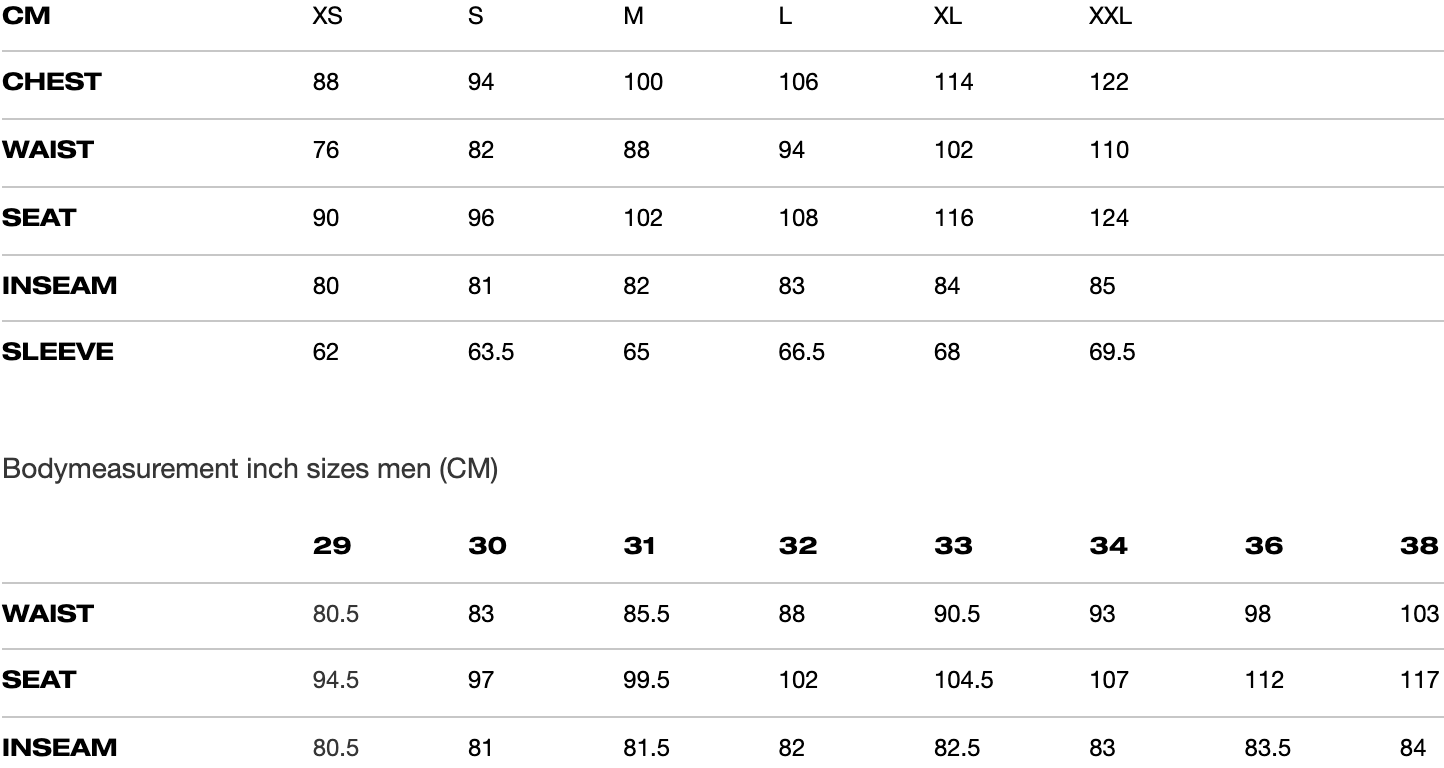This screenshot has width=1444, height=768.
Task: Select the XXL column header
Action: [x=1110, y=17]
